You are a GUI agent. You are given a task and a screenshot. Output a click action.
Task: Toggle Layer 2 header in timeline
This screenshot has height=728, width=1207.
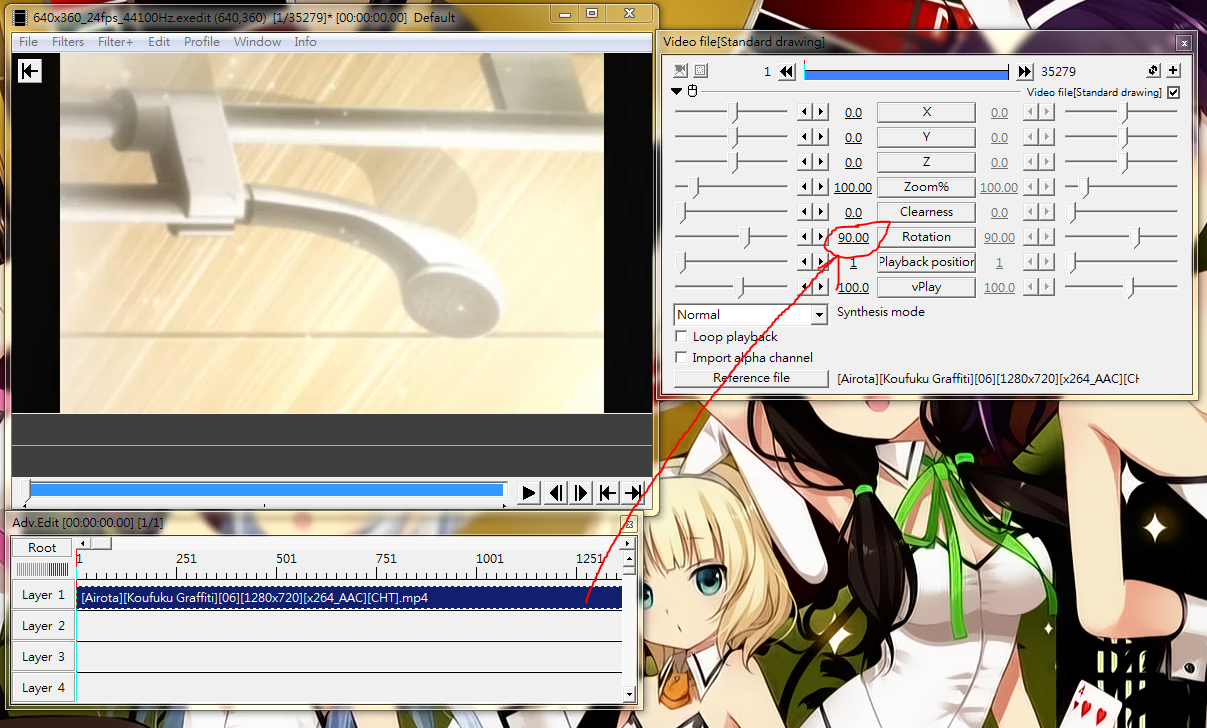coord(43,626)
